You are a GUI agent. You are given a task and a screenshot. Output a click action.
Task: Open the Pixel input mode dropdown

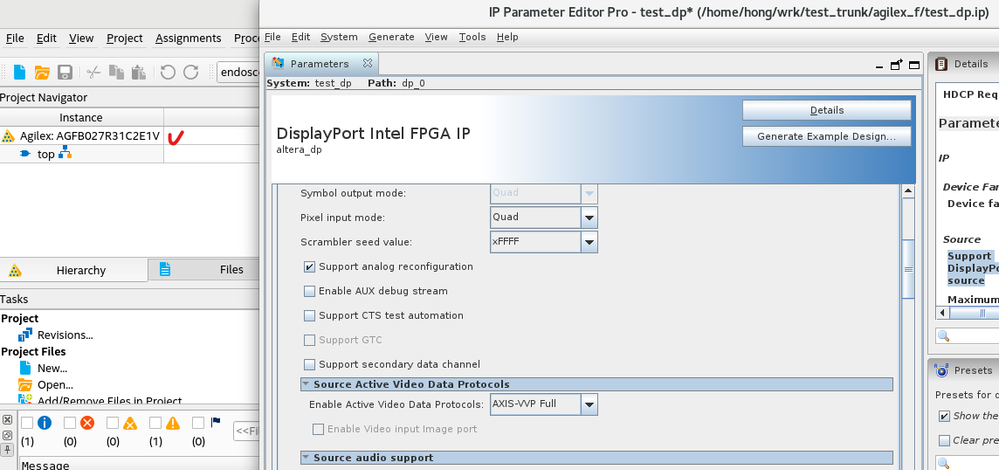tap(589, 217)
